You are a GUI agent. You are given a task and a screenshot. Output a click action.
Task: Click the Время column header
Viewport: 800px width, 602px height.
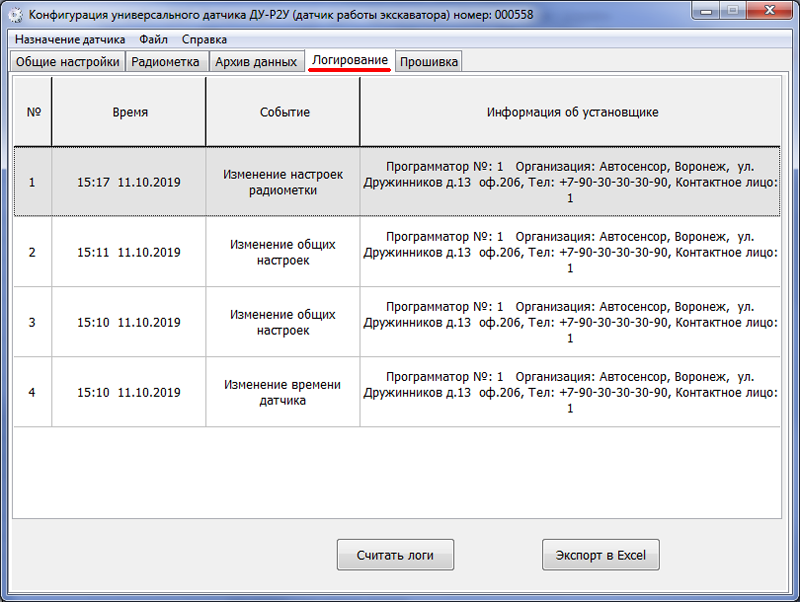pyautogui.click(x=130, y=112)
